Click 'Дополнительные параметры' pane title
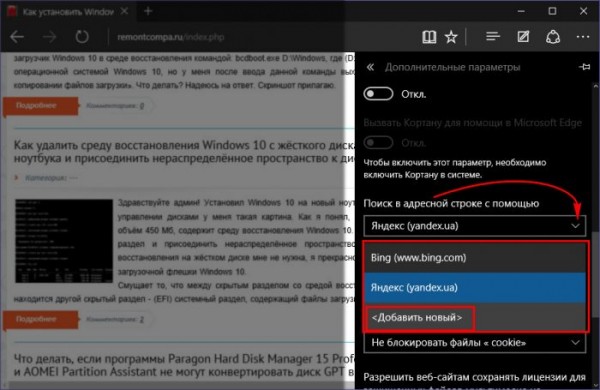600x390 pixels. (453, 67)
